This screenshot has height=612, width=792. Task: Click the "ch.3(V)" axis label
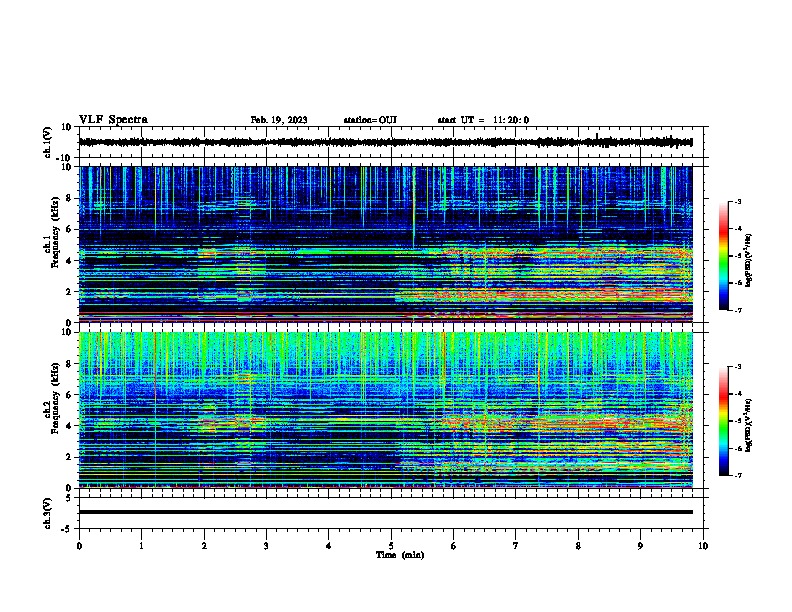click(x=48, y=513)
